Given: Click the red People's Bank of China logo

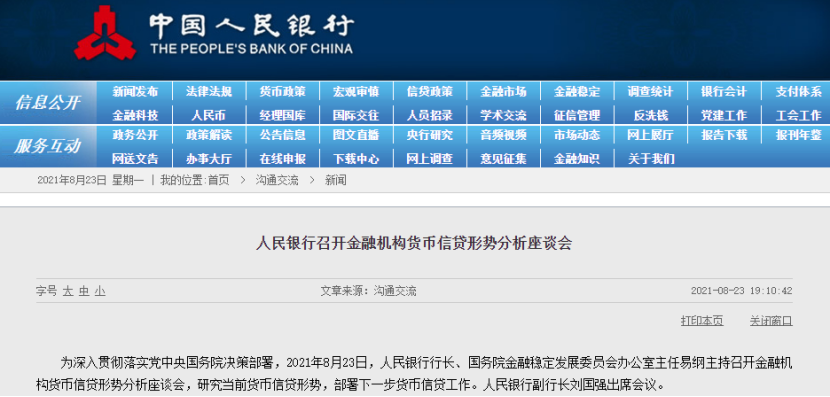Looking at the screenshot, I should point(105,33).
